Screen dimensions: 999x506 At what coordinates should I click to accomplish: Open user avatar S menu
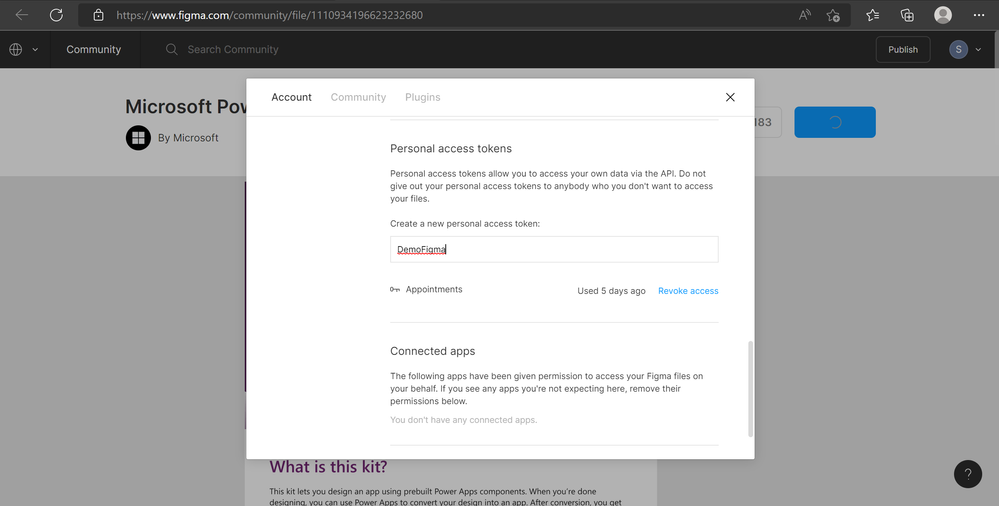[x=958, y=49]
